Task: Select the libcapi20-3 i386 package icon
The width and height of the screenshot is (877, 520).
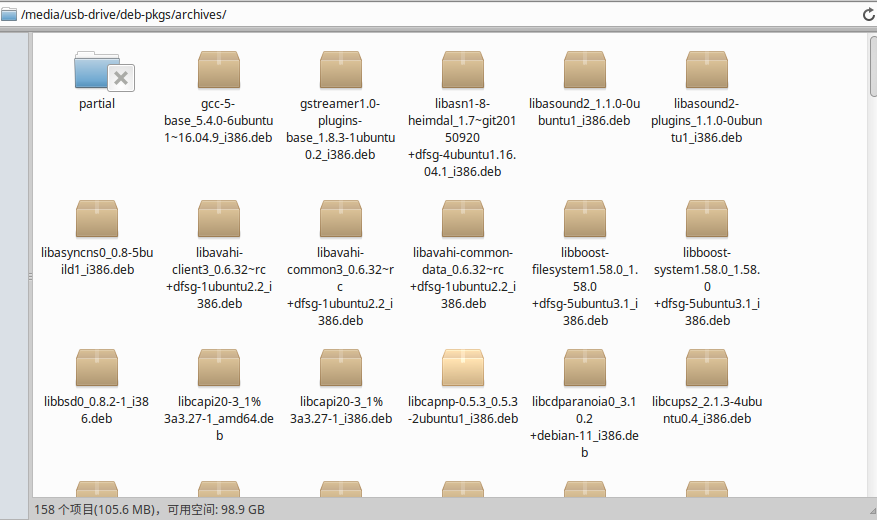Action: [341, 368]
